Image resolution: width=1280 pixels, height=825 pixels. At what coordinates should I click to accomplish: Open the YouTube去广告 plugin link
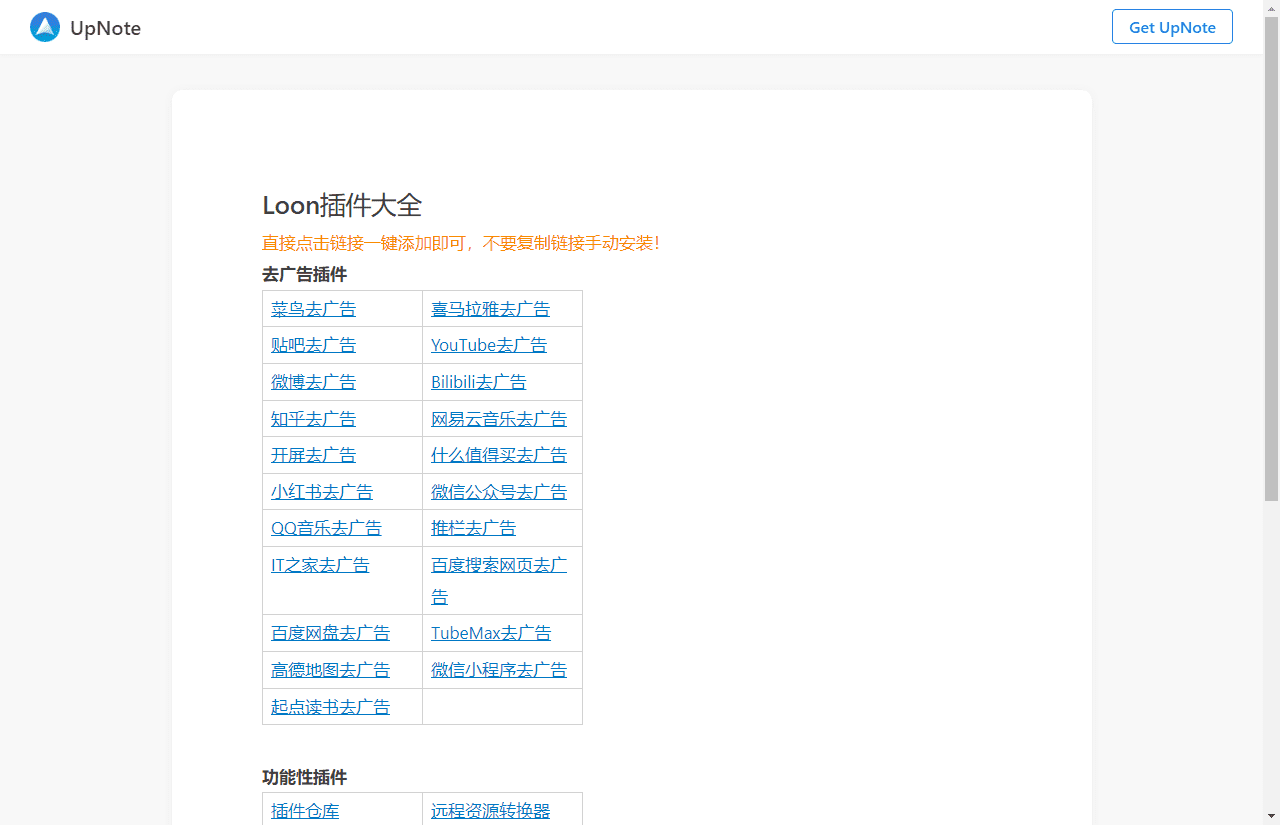[x=488, y=345]
